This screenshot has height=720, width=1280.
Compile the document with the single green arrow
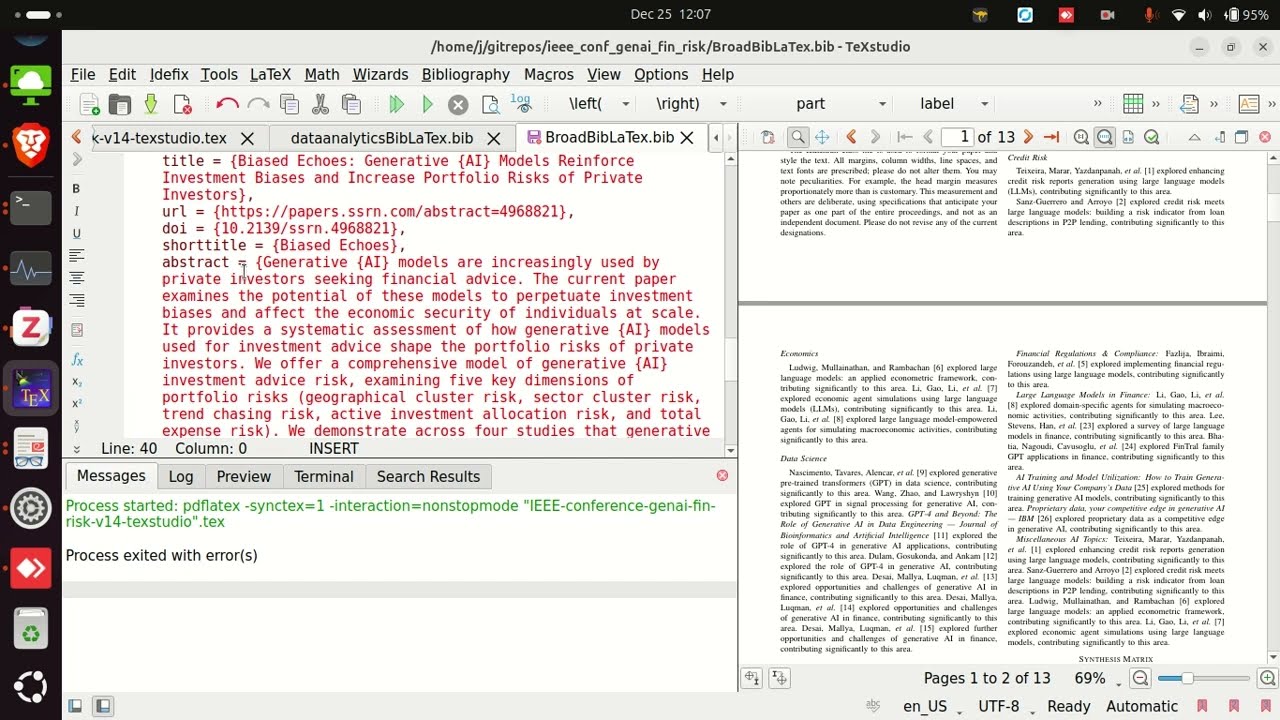pyautogui.click(x=427, y=104)
